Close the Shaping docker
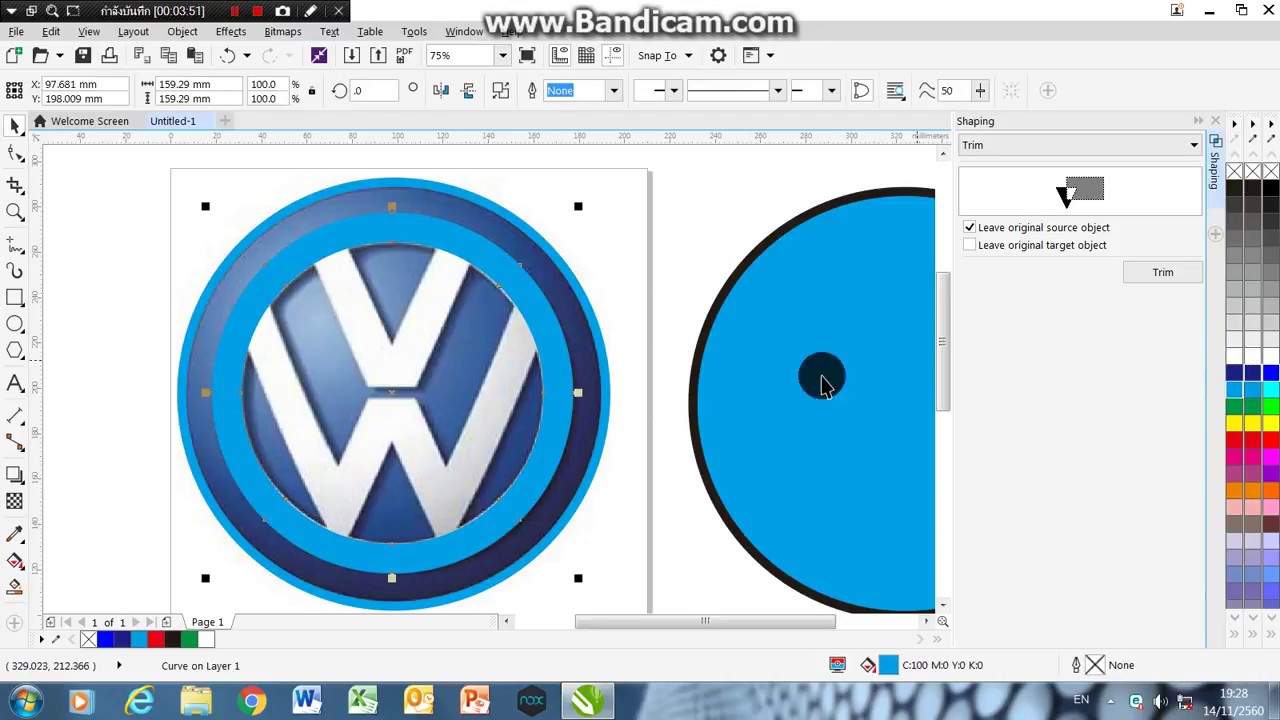 click(x=1215, y=121)
